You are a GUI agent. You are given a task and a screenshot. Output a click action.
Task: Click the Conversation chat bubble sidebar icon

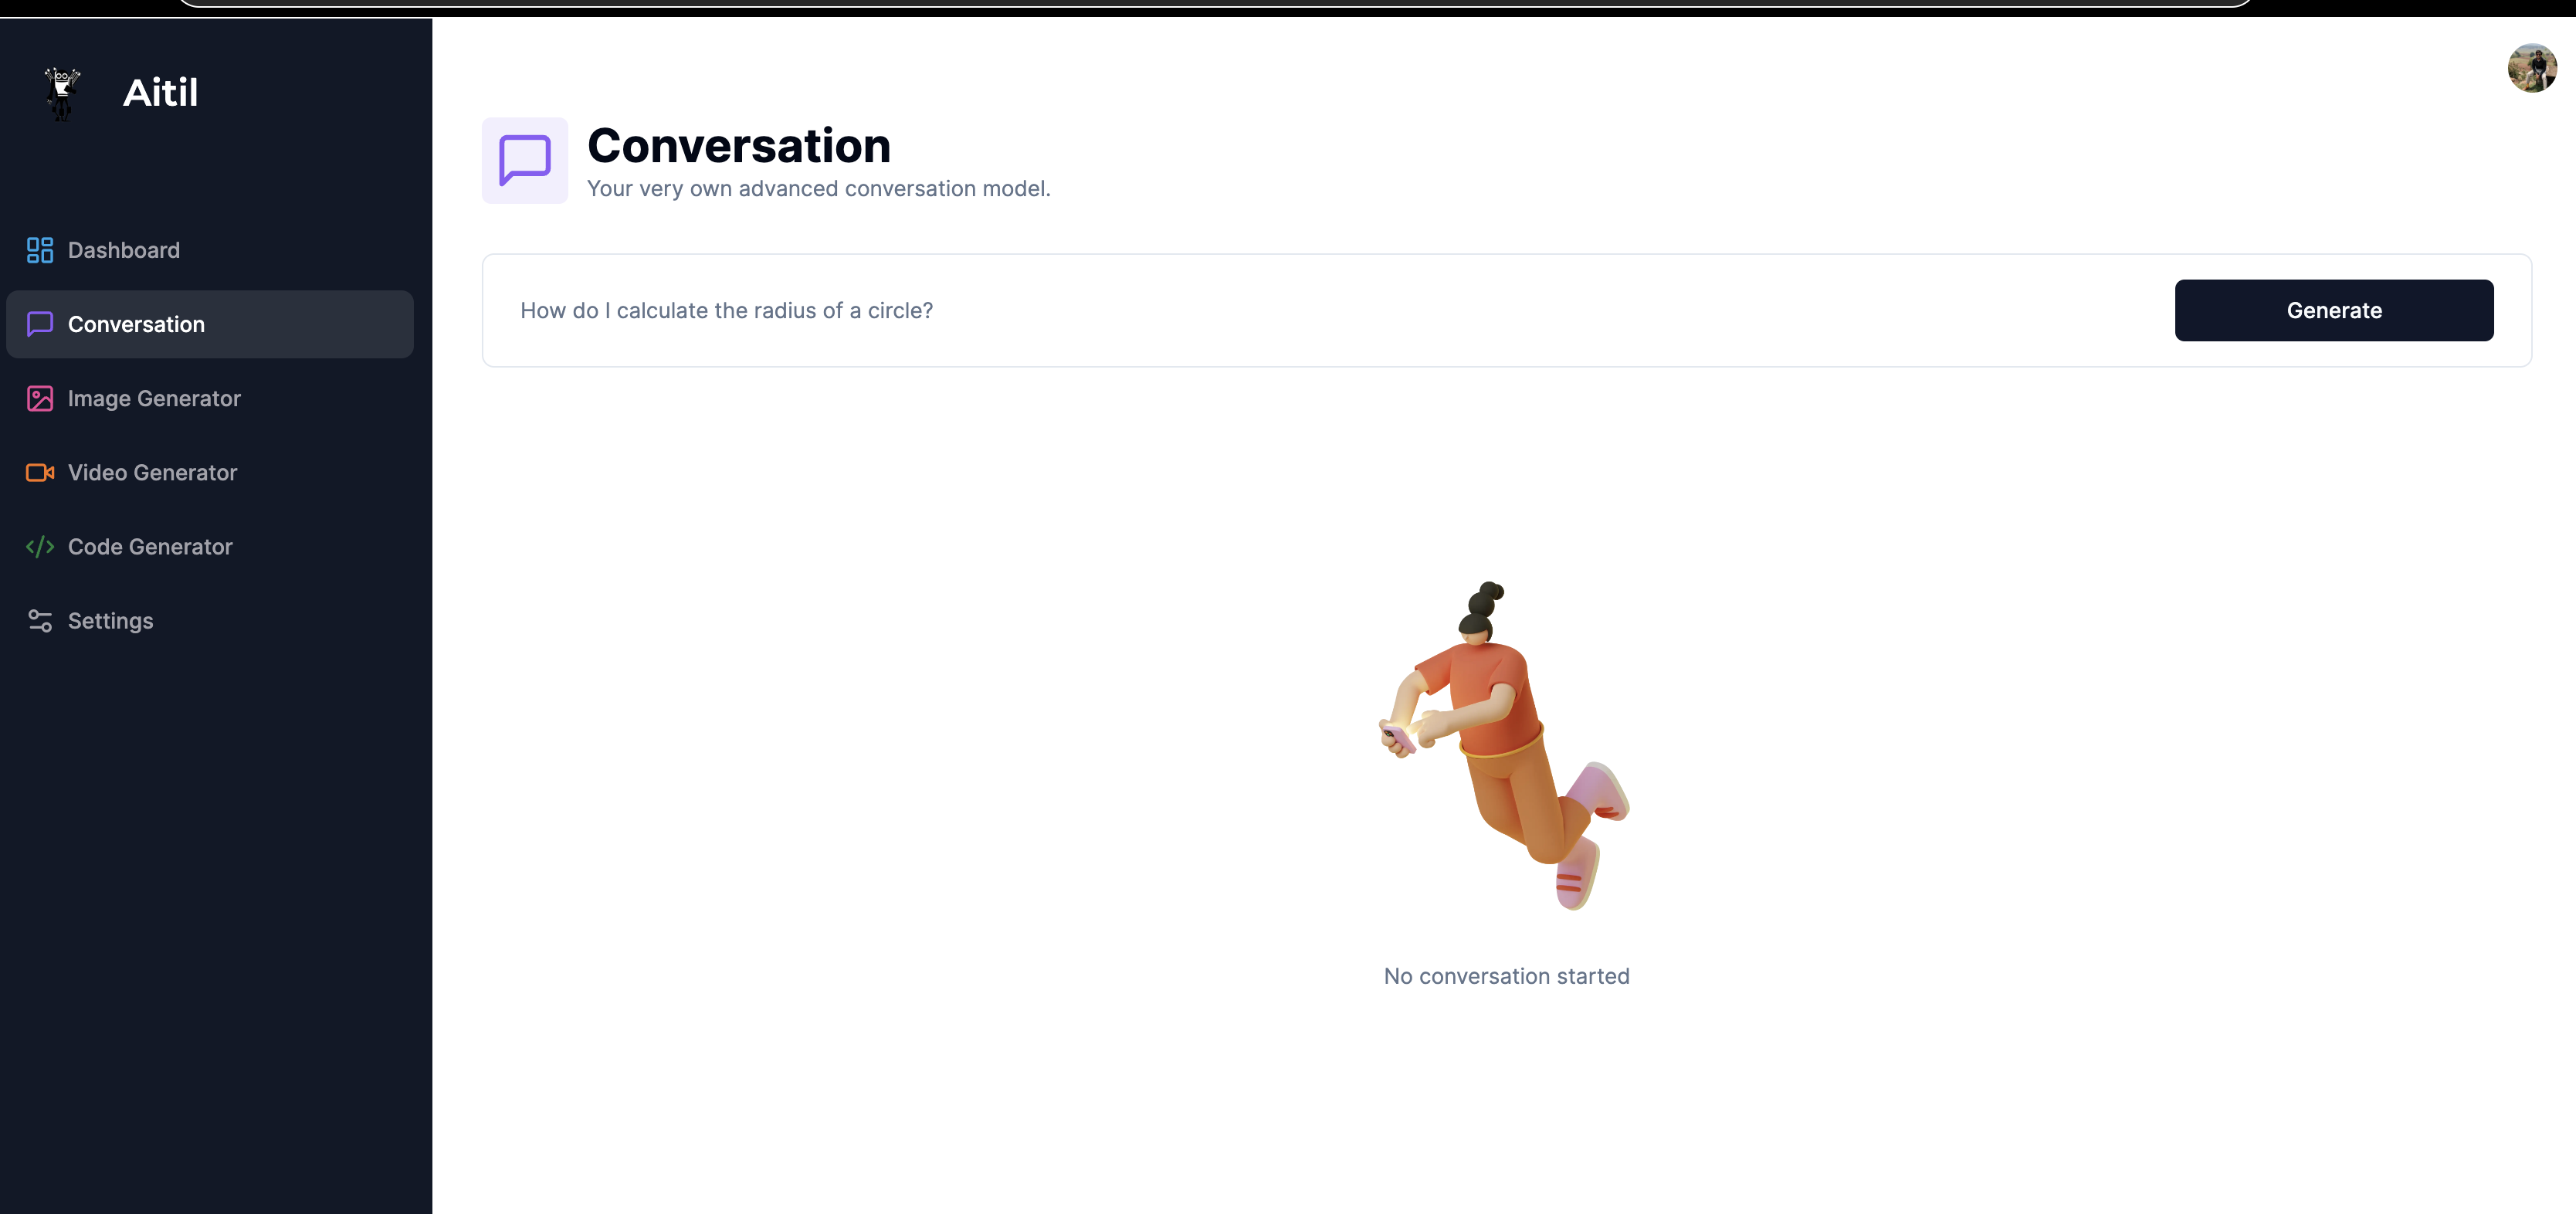pyautogui.click(x=40, y=324)
